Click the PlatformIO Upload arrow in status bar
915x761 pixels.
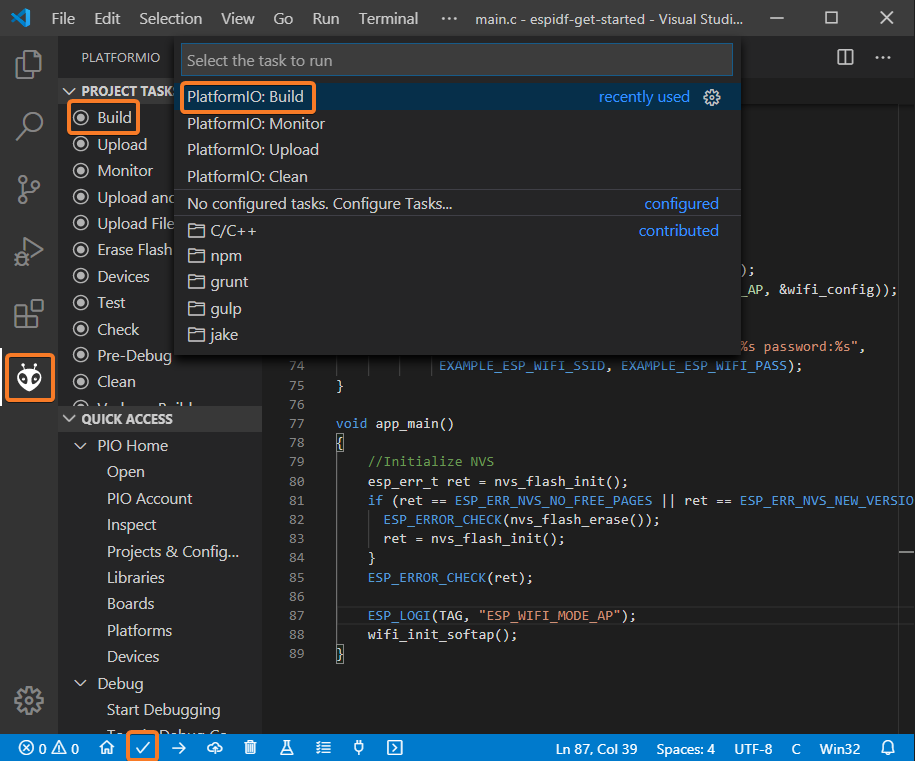coord(179,748)
